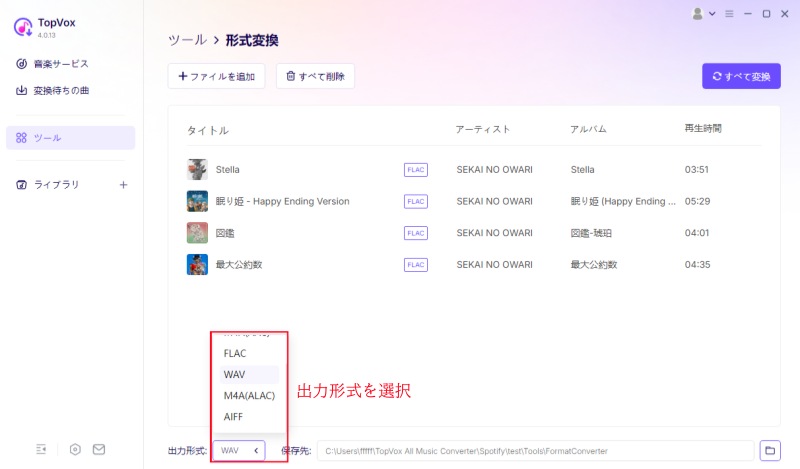Select the ツール sidebar item

(70, 138)
